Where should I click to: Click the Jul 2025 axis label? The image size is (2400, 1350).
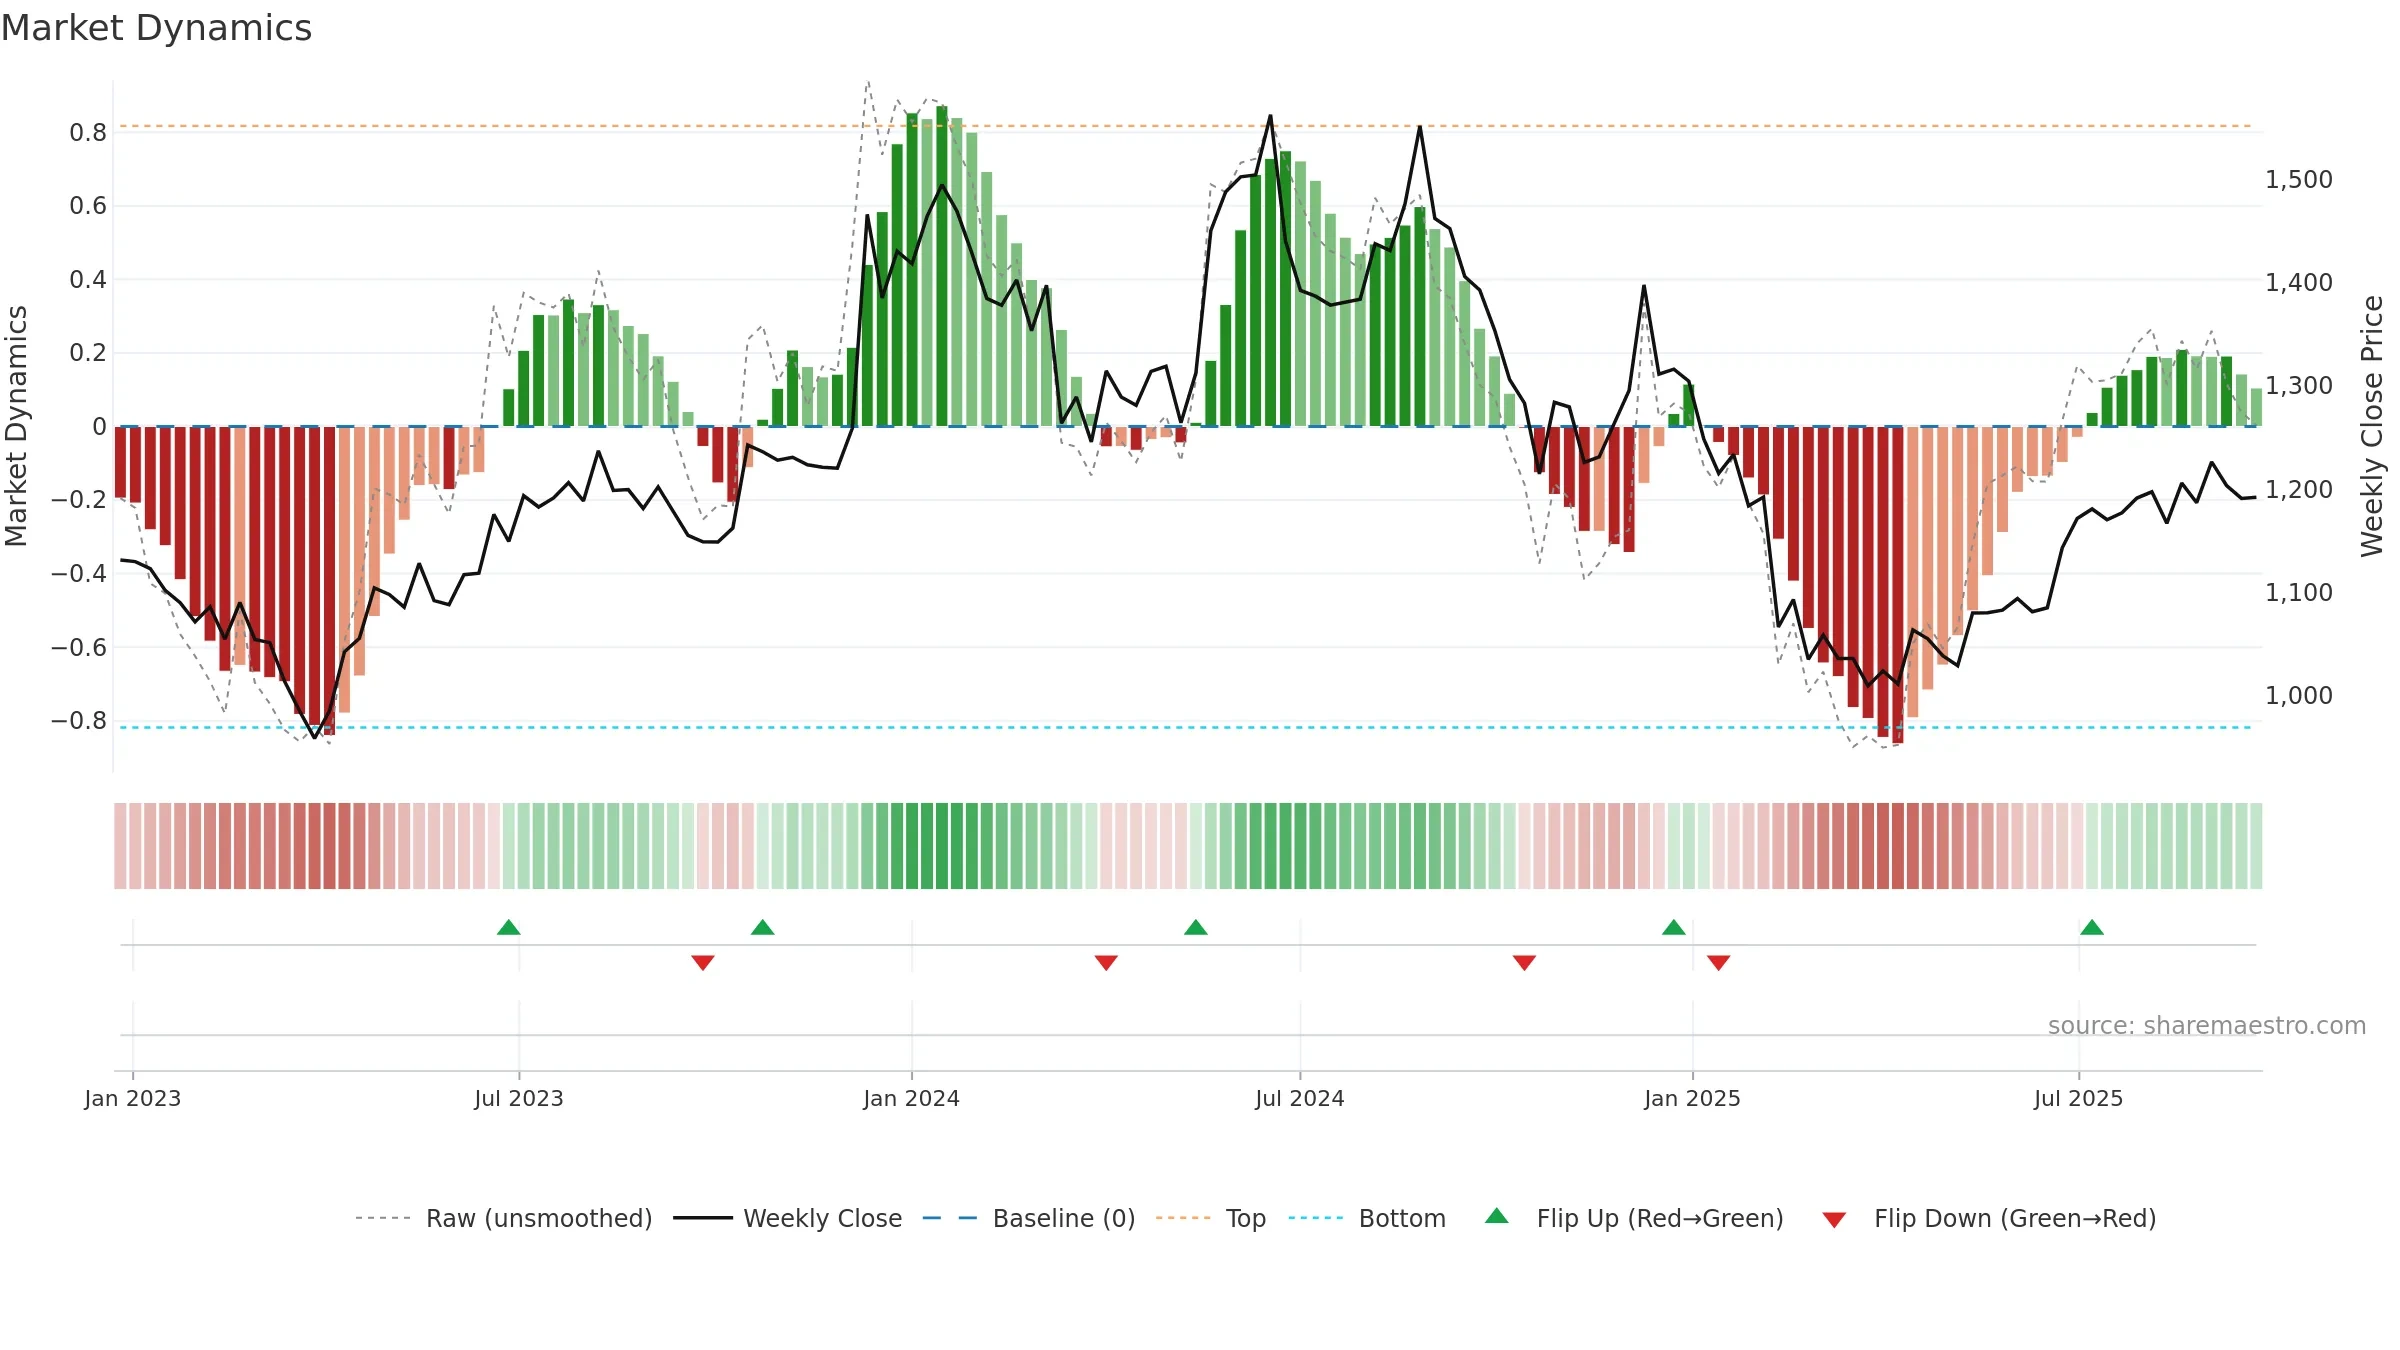tap(2079, 1098)
